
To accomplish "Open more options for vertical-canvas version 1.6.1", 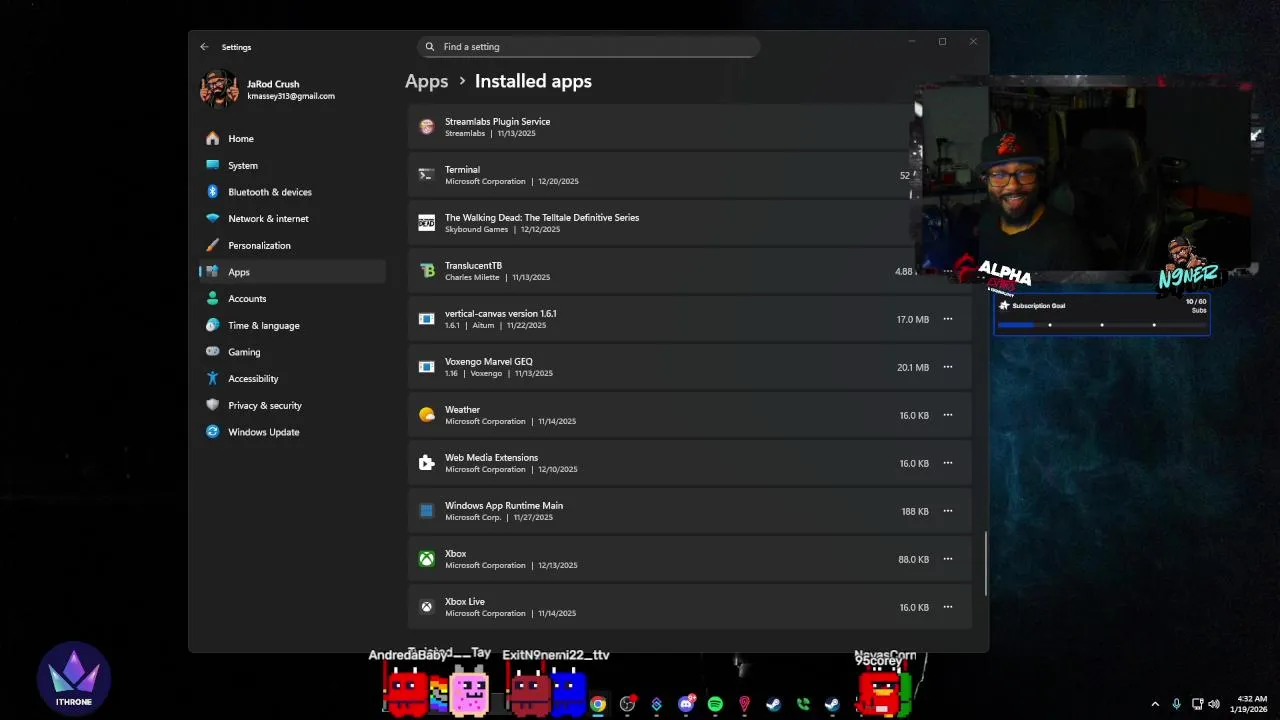I will (948, 319).
